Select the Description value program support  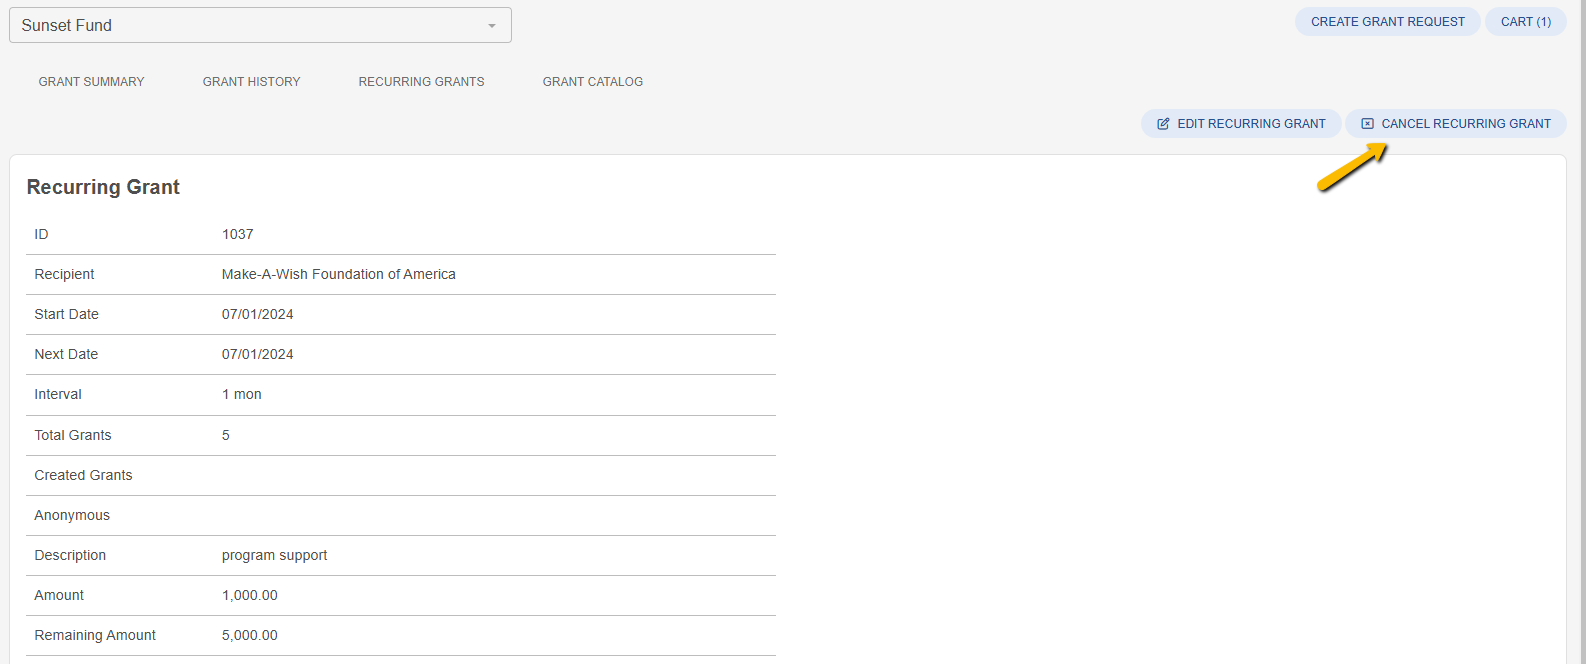[275, 555]
